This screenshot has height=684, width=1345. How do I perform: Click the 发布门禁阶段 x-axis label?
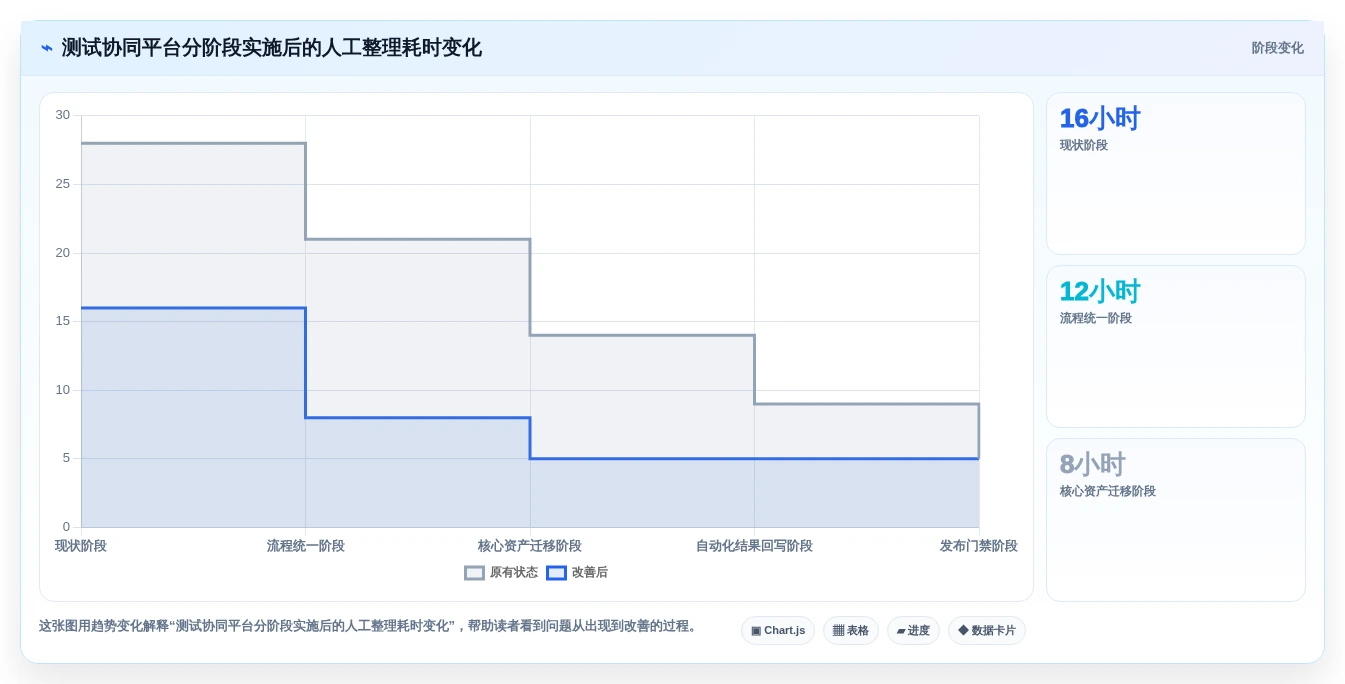tap(979, 546)
